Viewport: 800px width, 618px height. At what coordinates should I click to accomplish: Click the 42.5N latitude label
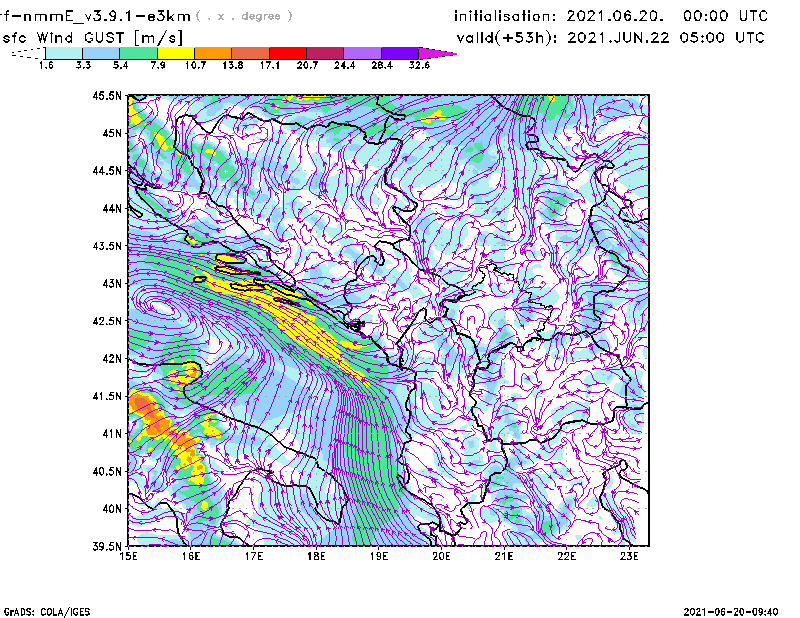tap(108, 321)
